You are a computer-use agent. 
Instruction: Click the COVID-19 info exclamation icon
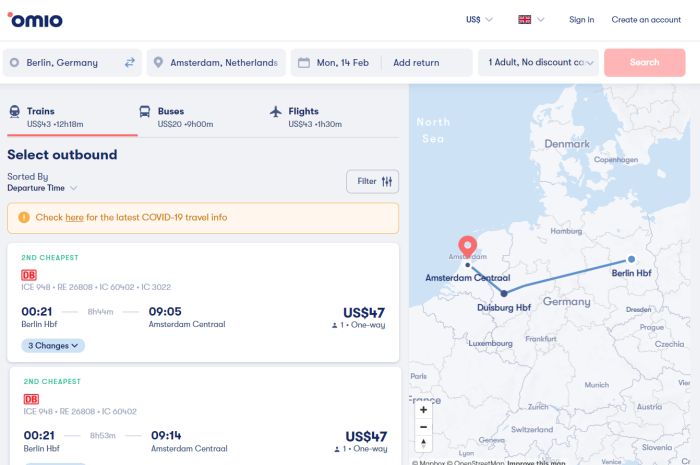click(x=24, y=217)
